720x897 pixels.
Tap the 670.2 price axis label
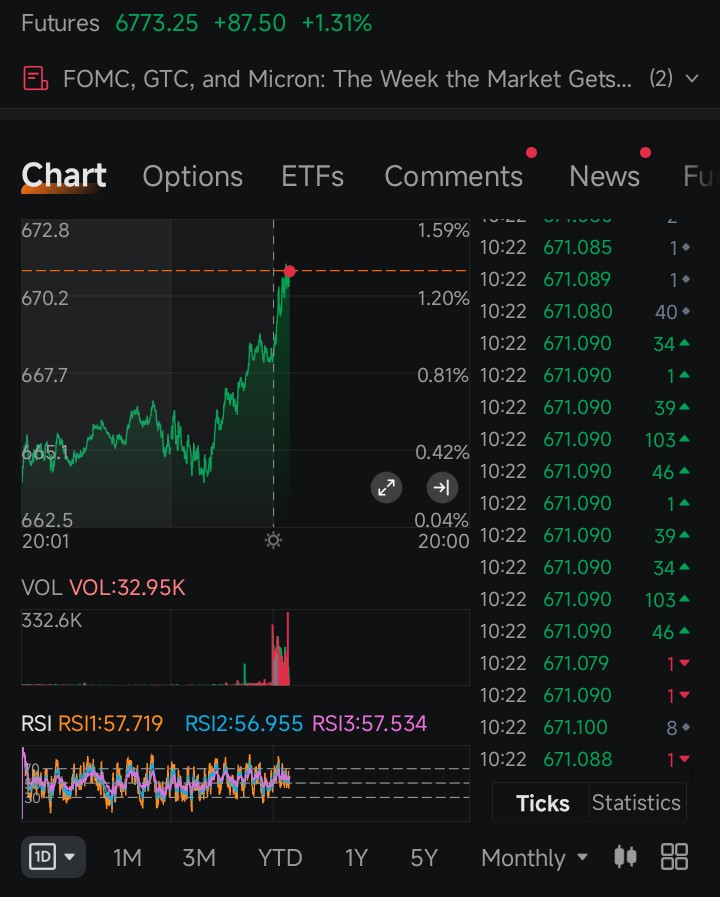click(45, 299)
